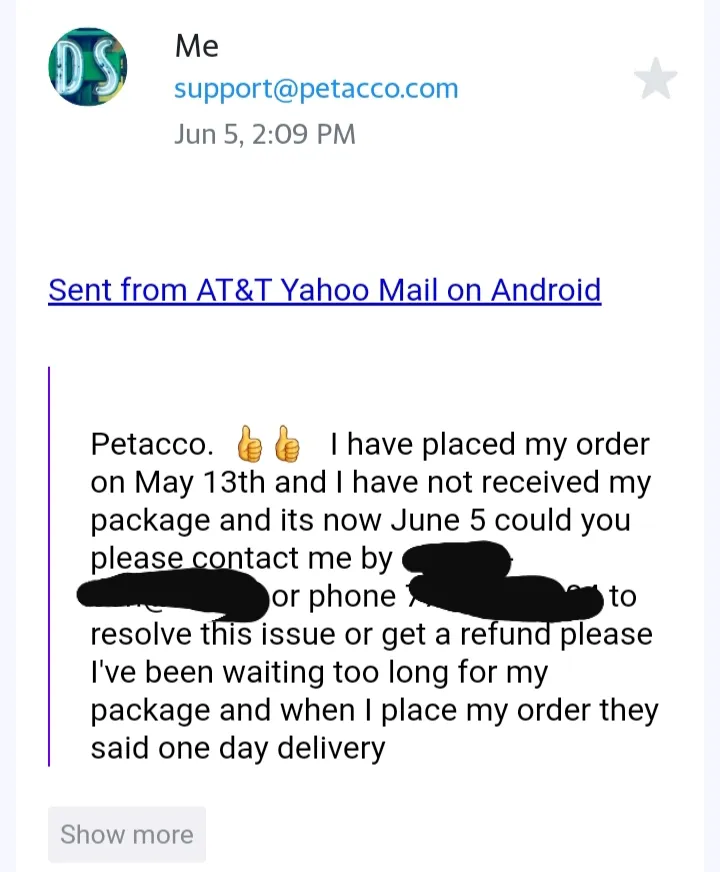Tap the blacked-out blot before 'or phone'
The height and width of the screenshot is (872, 720).
pyautogui.click(x=173, y=595)
